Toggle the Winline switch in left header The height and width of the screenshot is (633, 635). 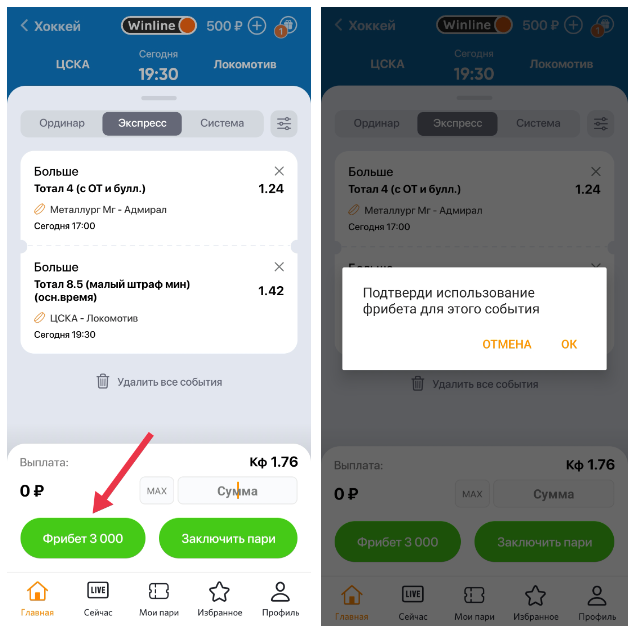tap(159, 26)
